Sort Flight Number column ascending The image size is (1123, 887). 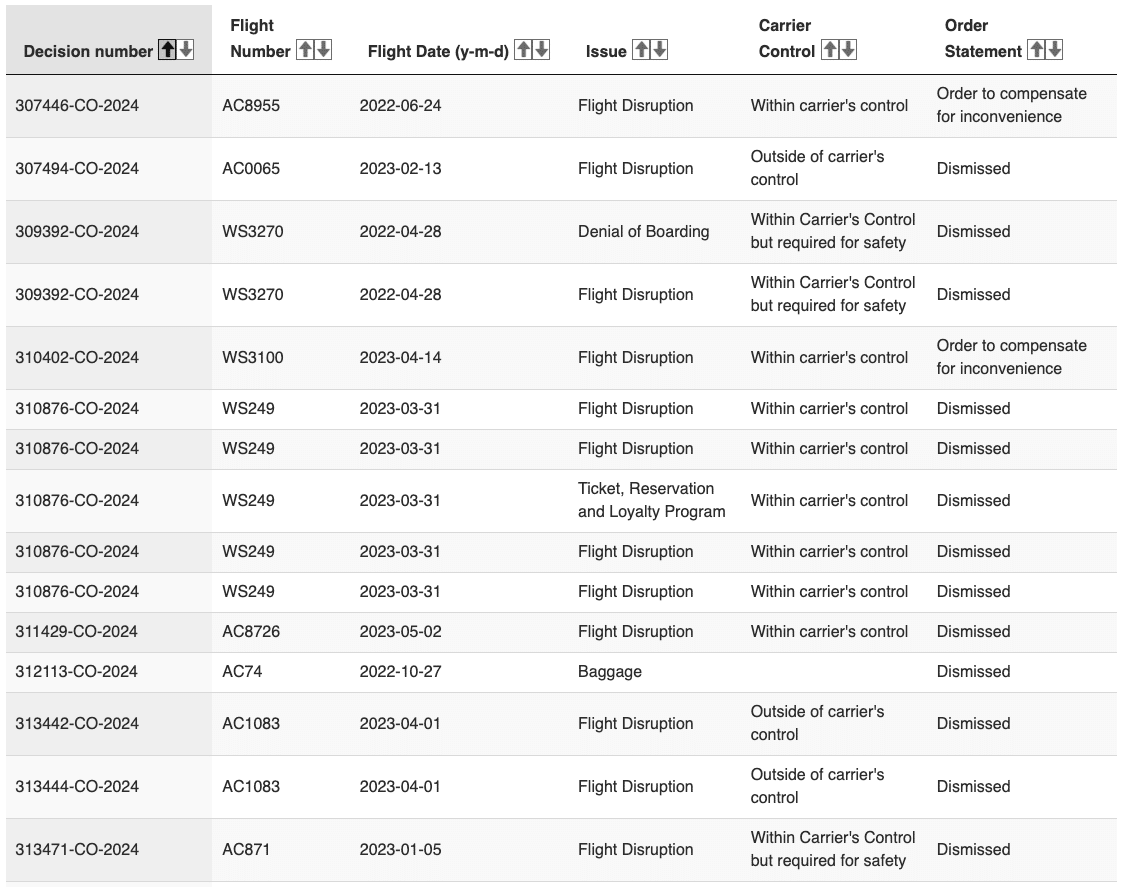coord(305,50)
